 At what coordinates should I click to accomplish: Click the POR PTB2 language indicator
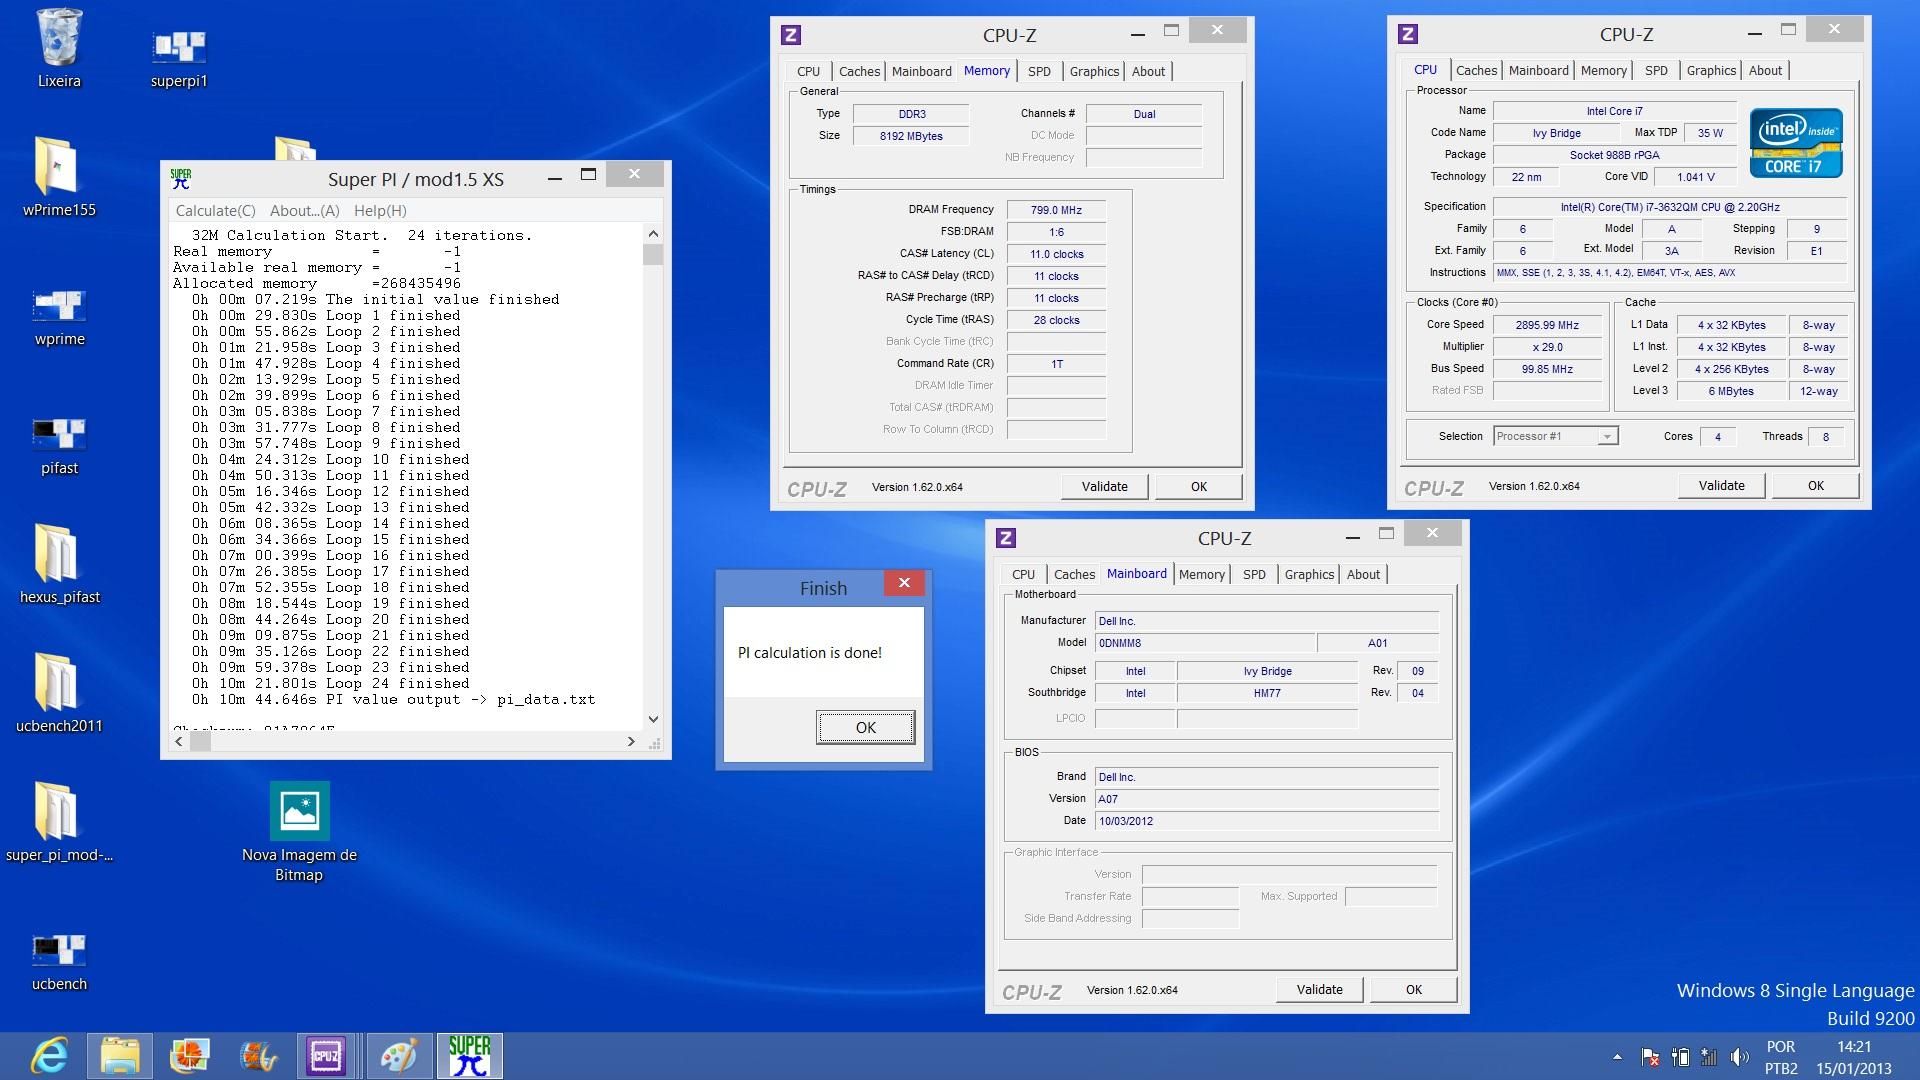[1781, 1057]
